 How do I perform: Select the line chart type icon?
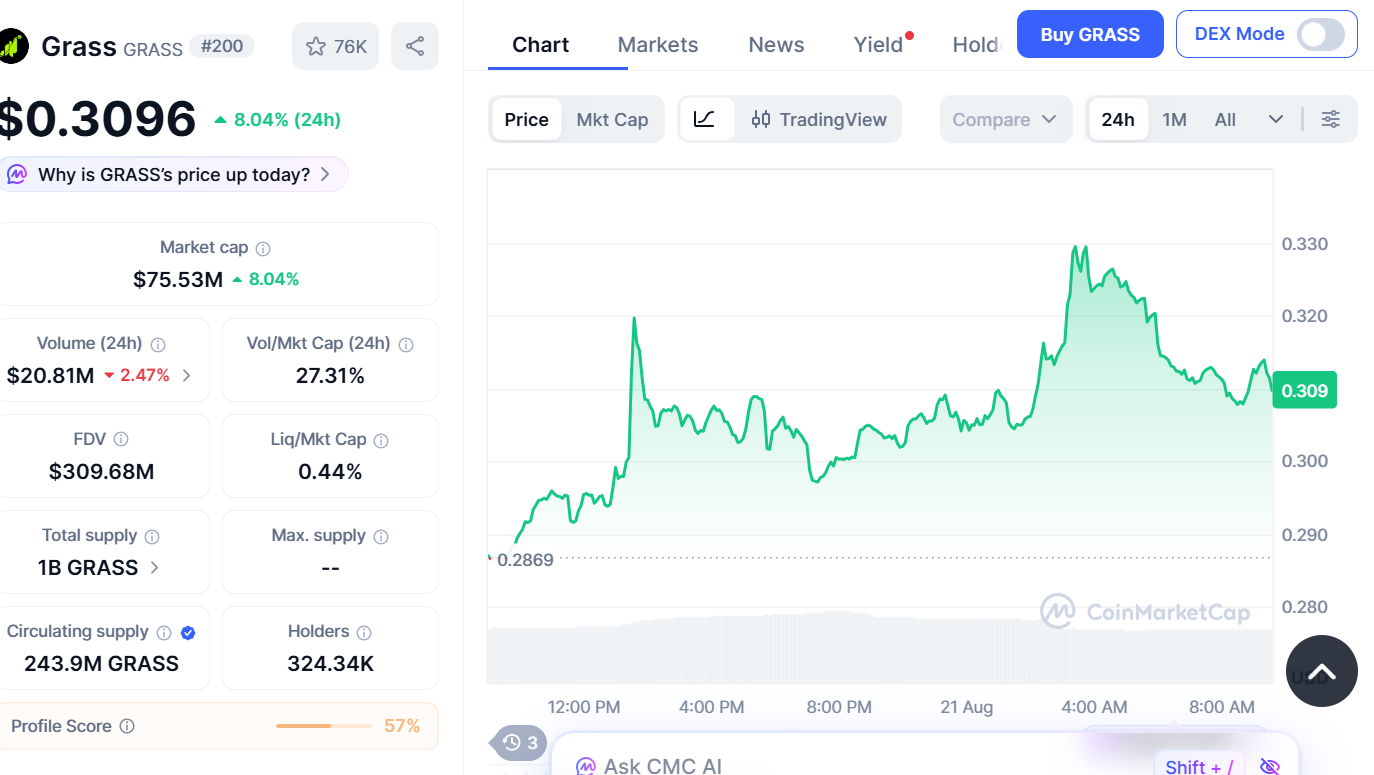tap(704, 119)
